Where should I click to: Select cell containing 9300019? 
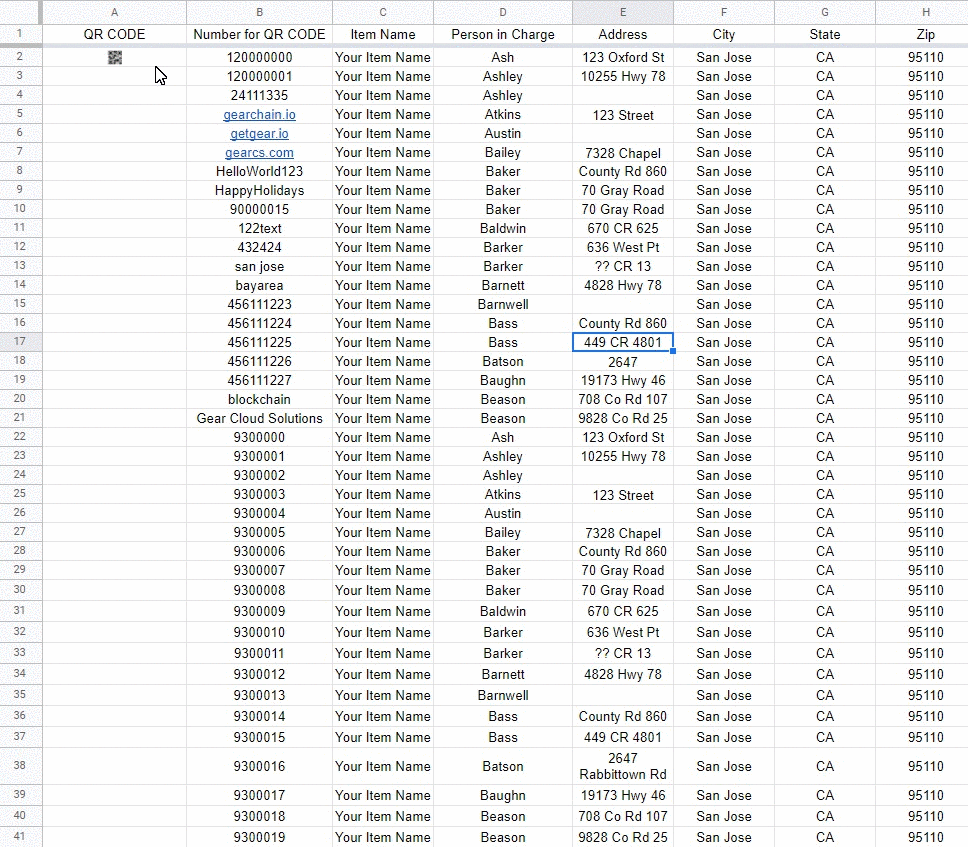pos(259,837)
